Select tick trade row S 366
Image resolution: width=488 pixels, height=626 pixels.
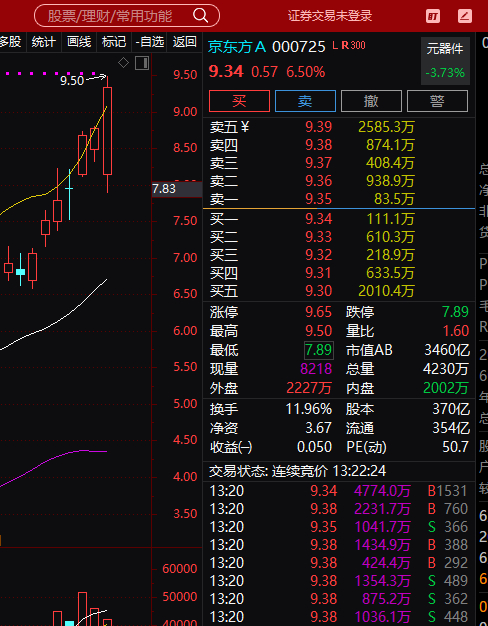pyautogui.click(x=339, y=527)
